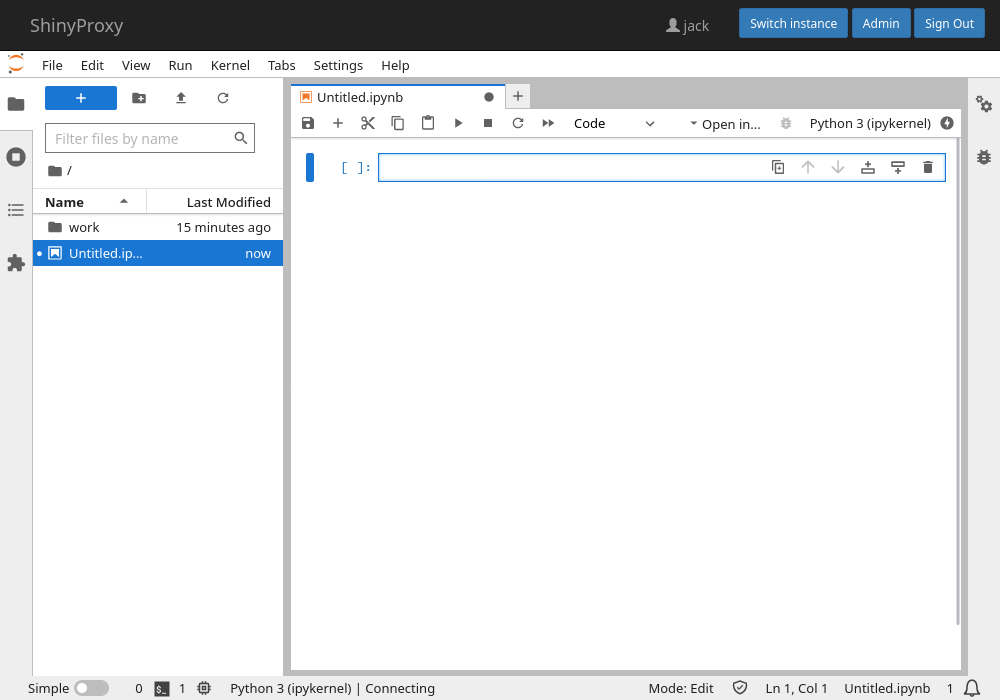Interrupt the kernel with the stop icon
The height and width of the screenshot is (700, 1000).
tap(488, 123)
